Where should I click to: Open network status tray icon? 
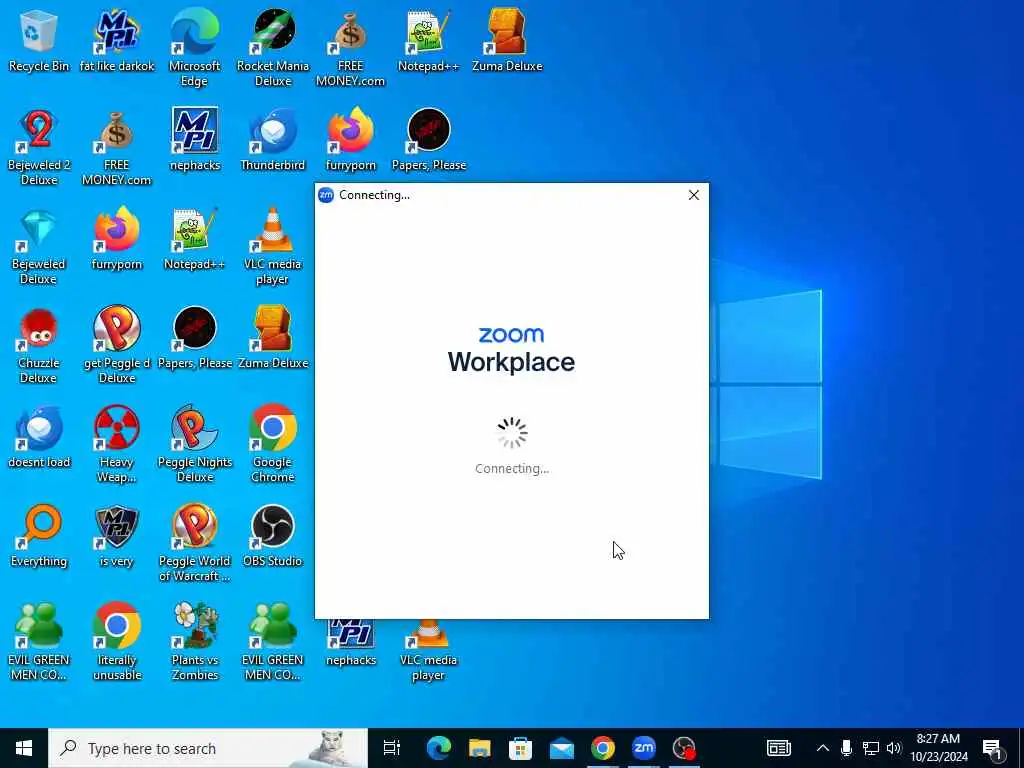(x=871, y=748)
